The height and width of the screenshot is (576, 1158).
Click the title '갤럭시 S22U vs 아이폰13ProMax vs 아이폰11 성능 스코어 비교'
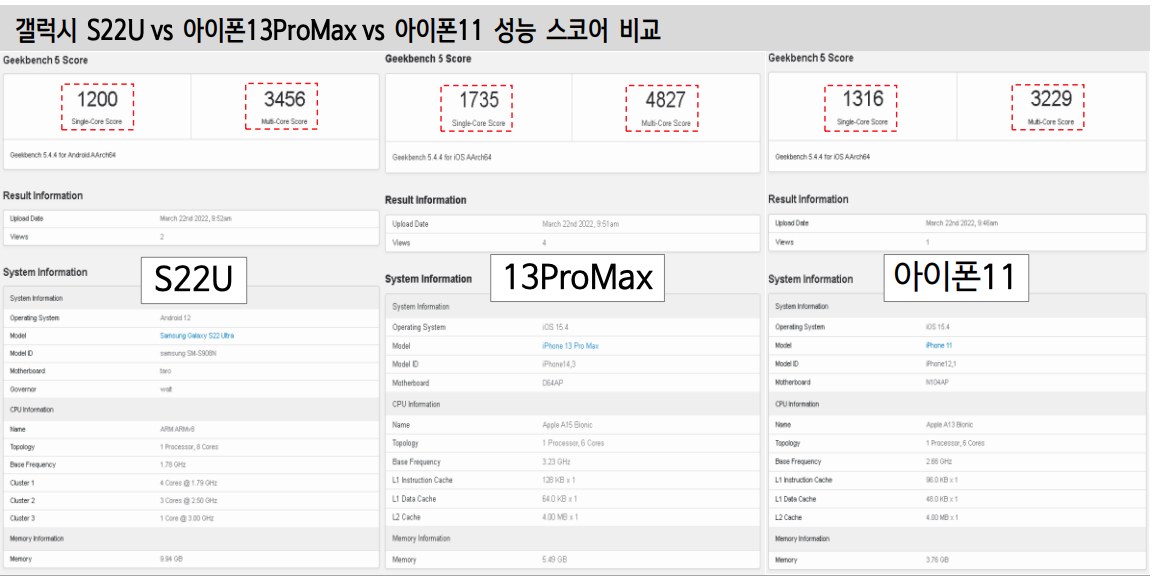pos(338,30)
